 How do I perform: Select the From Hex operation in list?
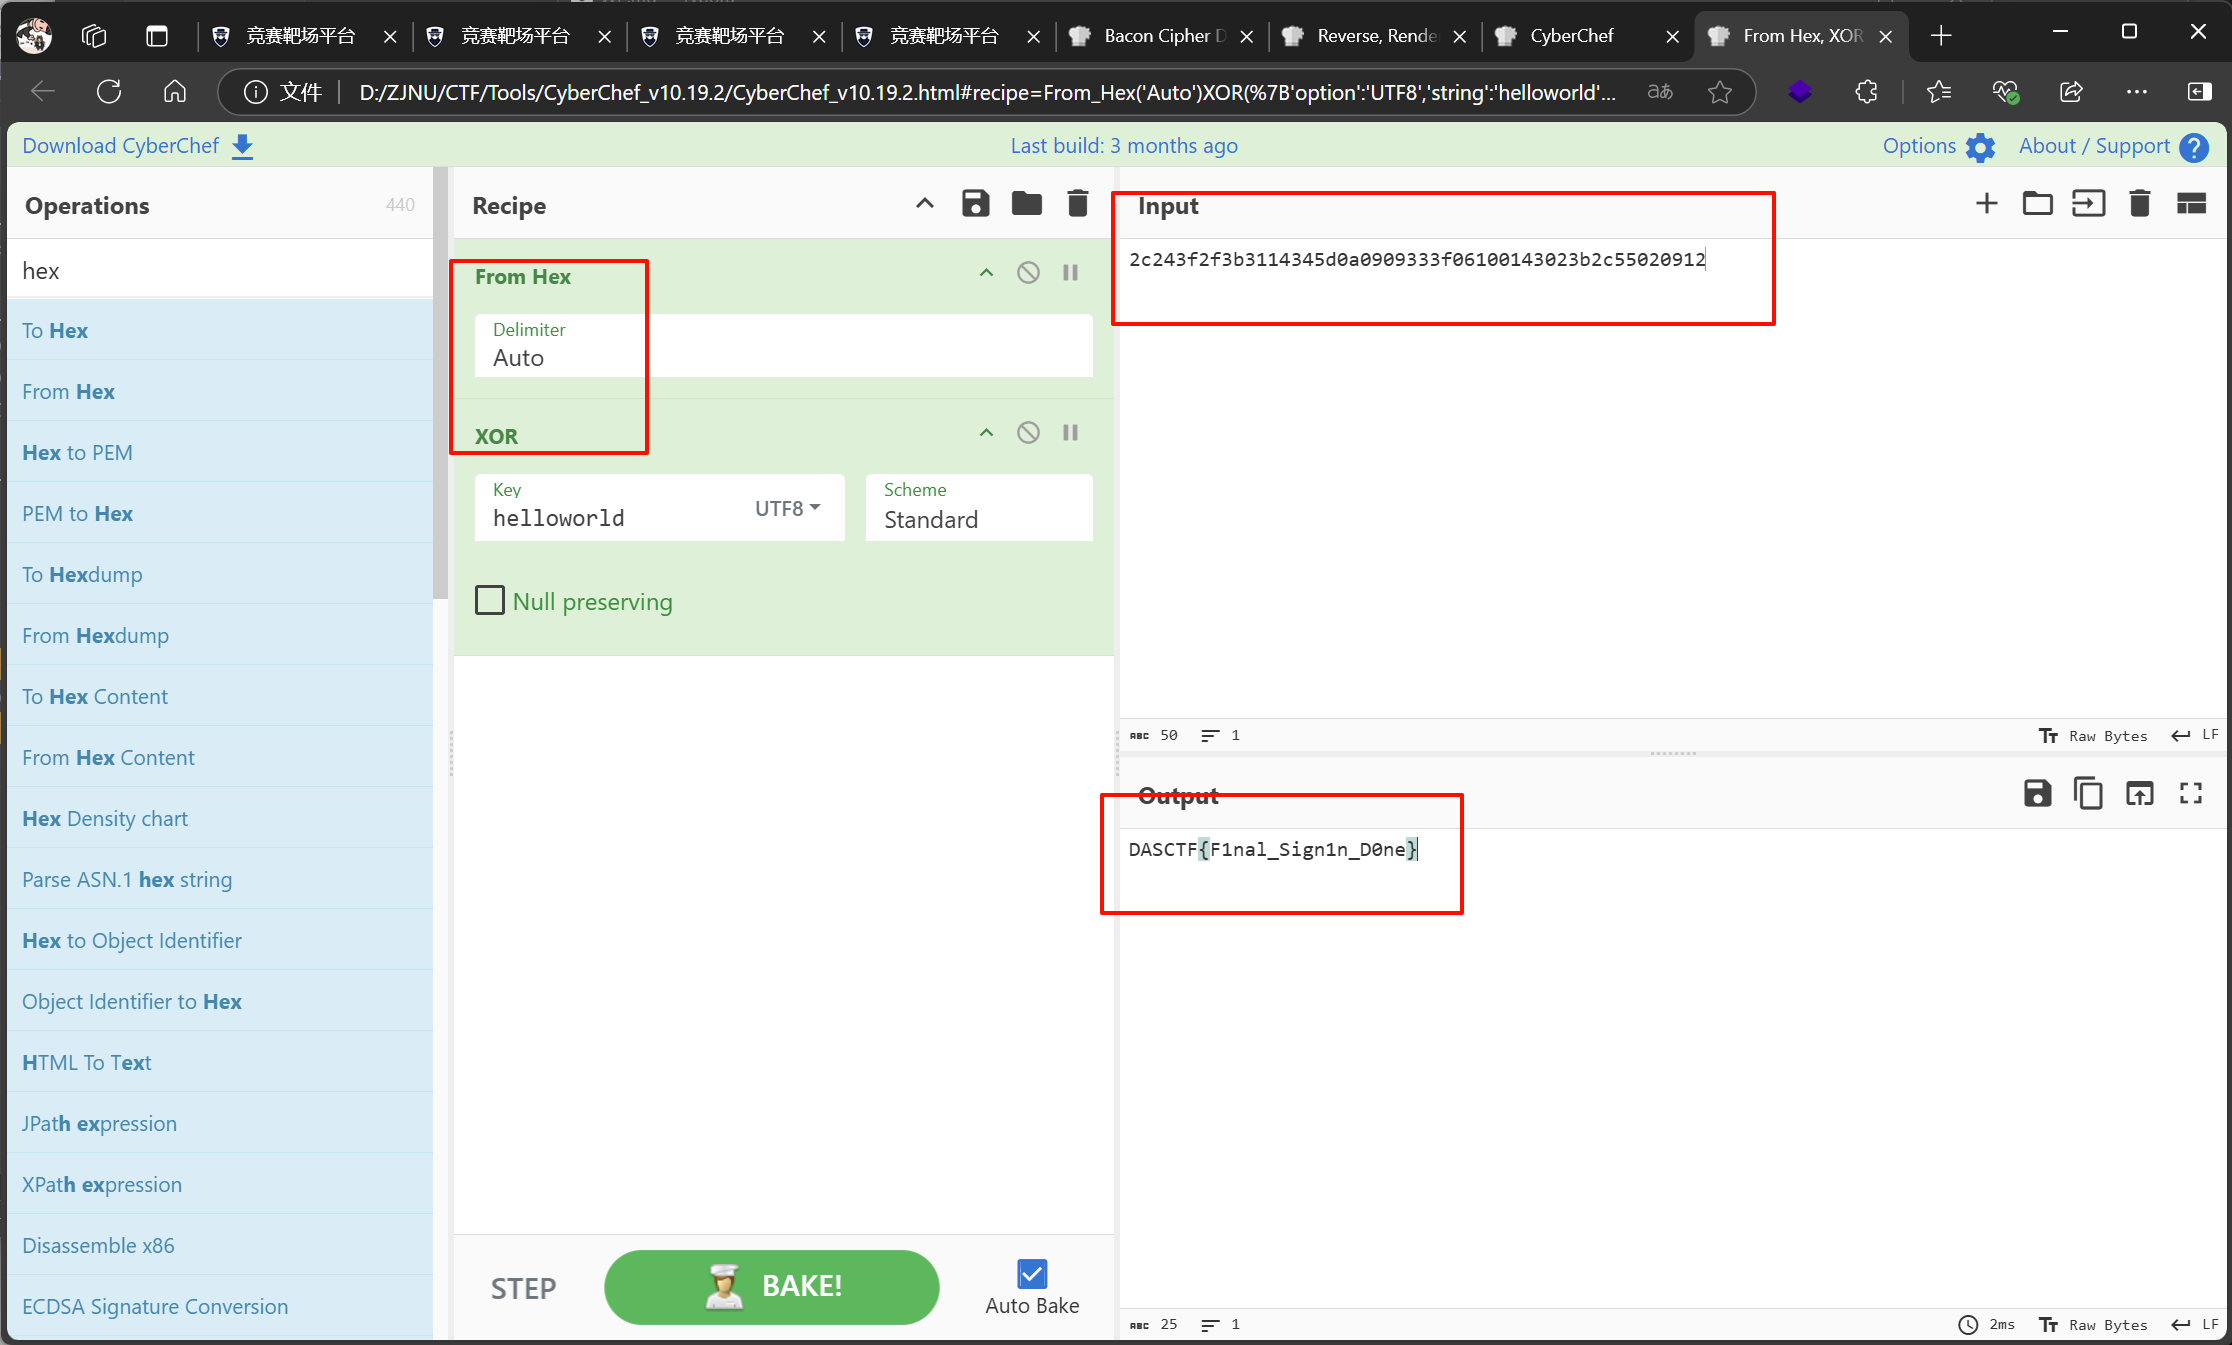[220, 391]
